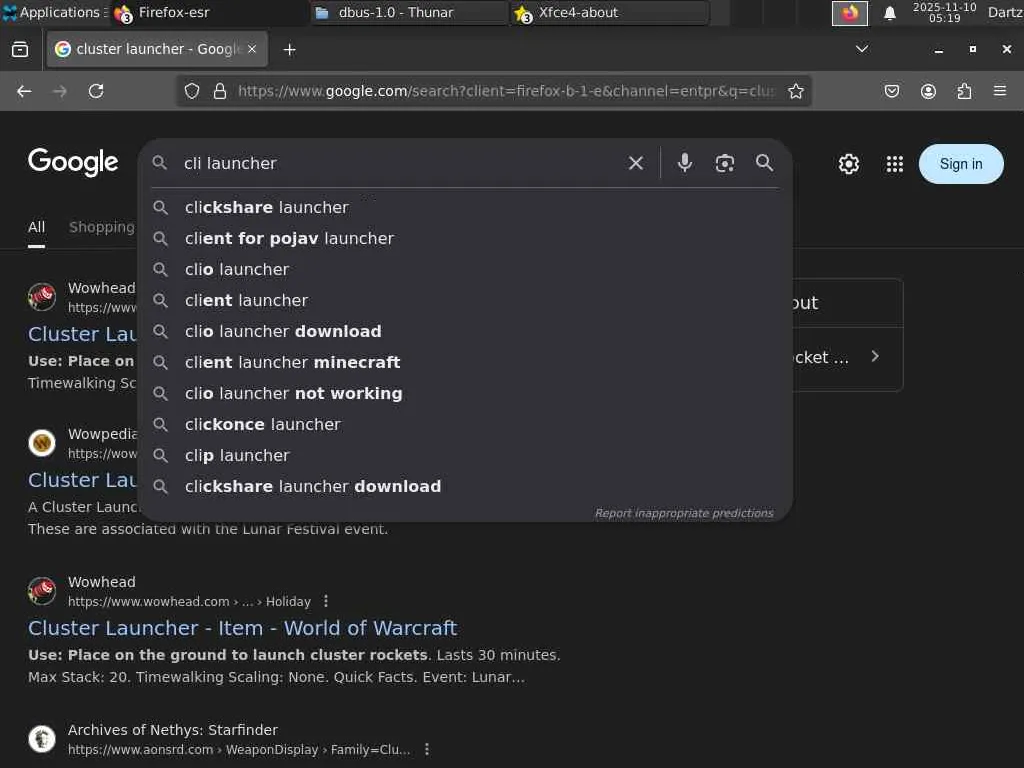Open the Google apps grid
The width and height of the screenshot is (1024, 768).
(x=895, y=164)
